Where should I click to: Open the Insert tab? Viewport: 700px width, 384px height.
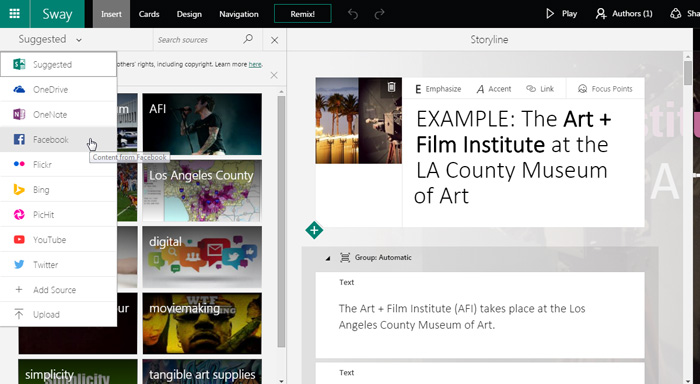click(x=111, y=14)
